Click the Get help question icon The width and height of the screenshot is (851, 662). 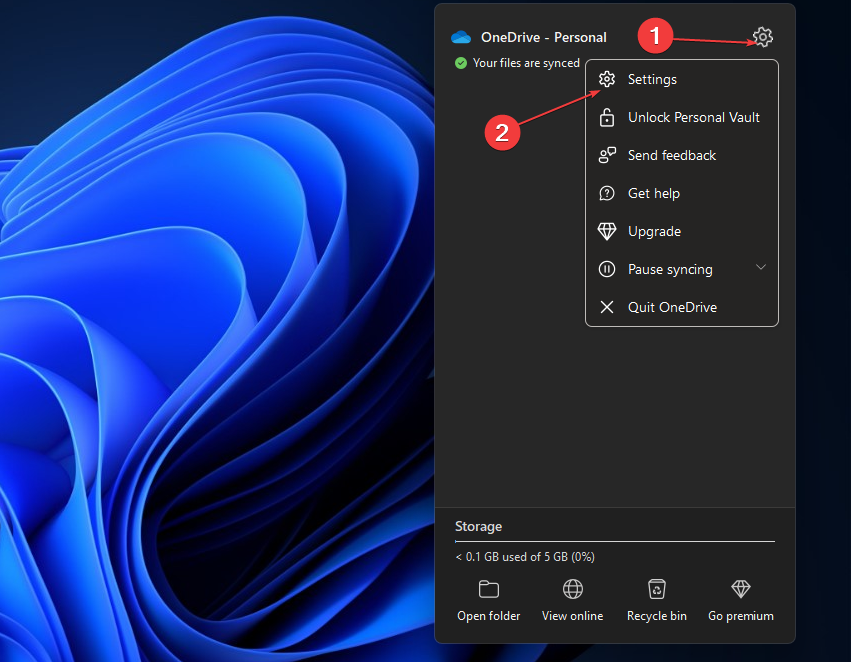tap(607, 193)
